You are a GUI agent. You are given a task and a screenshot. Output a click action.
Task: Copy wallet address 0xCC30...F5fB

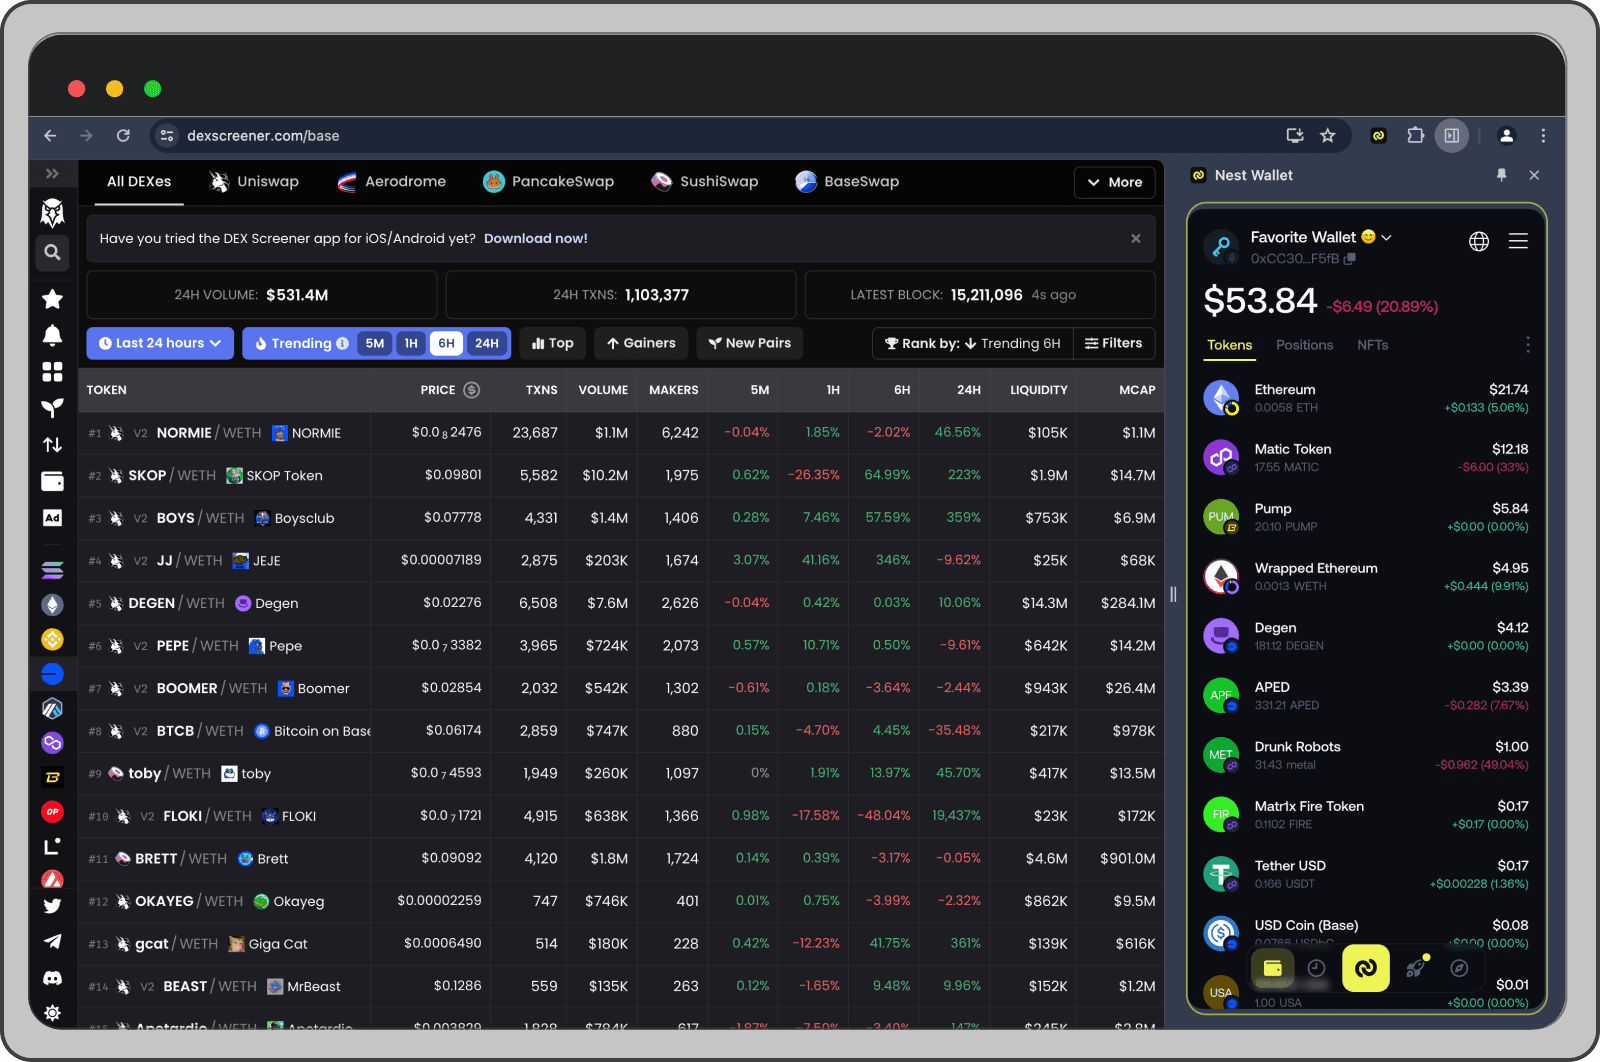[x=1350, y=259]
